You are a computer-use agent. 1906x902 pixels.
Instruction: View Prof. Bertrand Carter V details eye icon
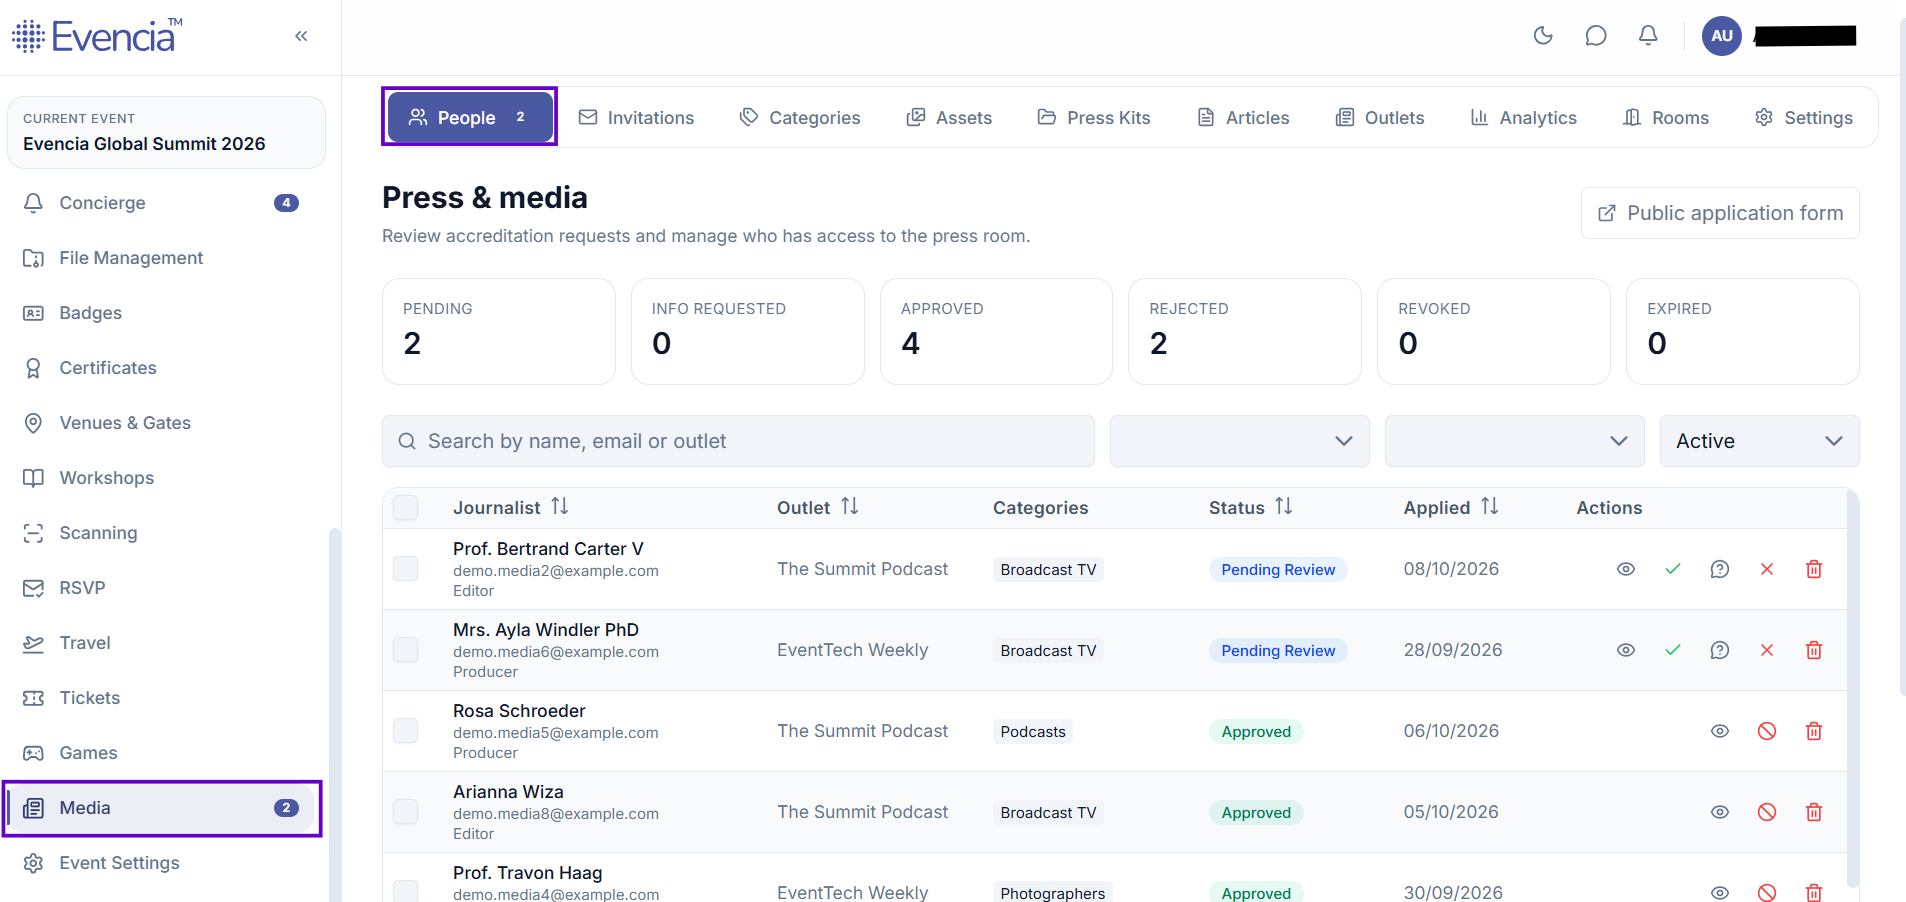[1626, 569]
